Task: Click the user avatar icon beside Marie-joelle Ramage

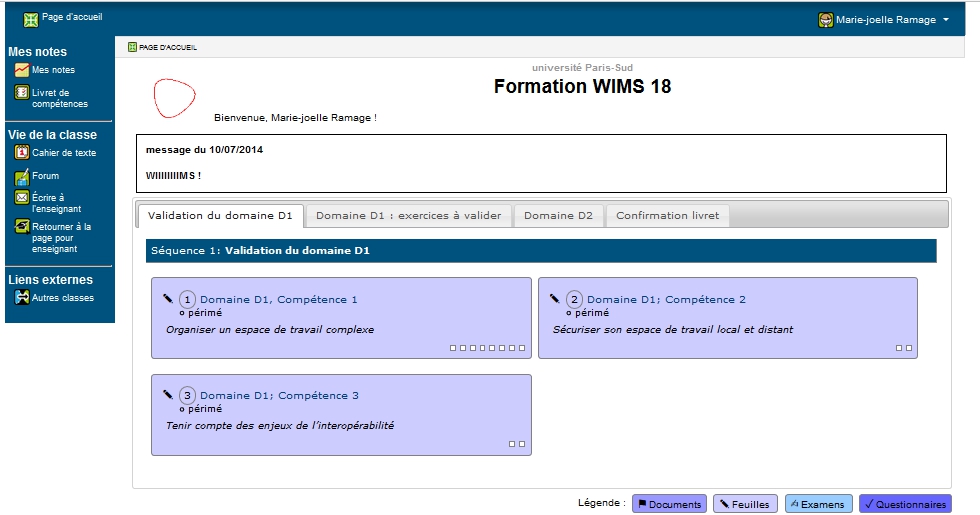Action: [x=825, y=20]
